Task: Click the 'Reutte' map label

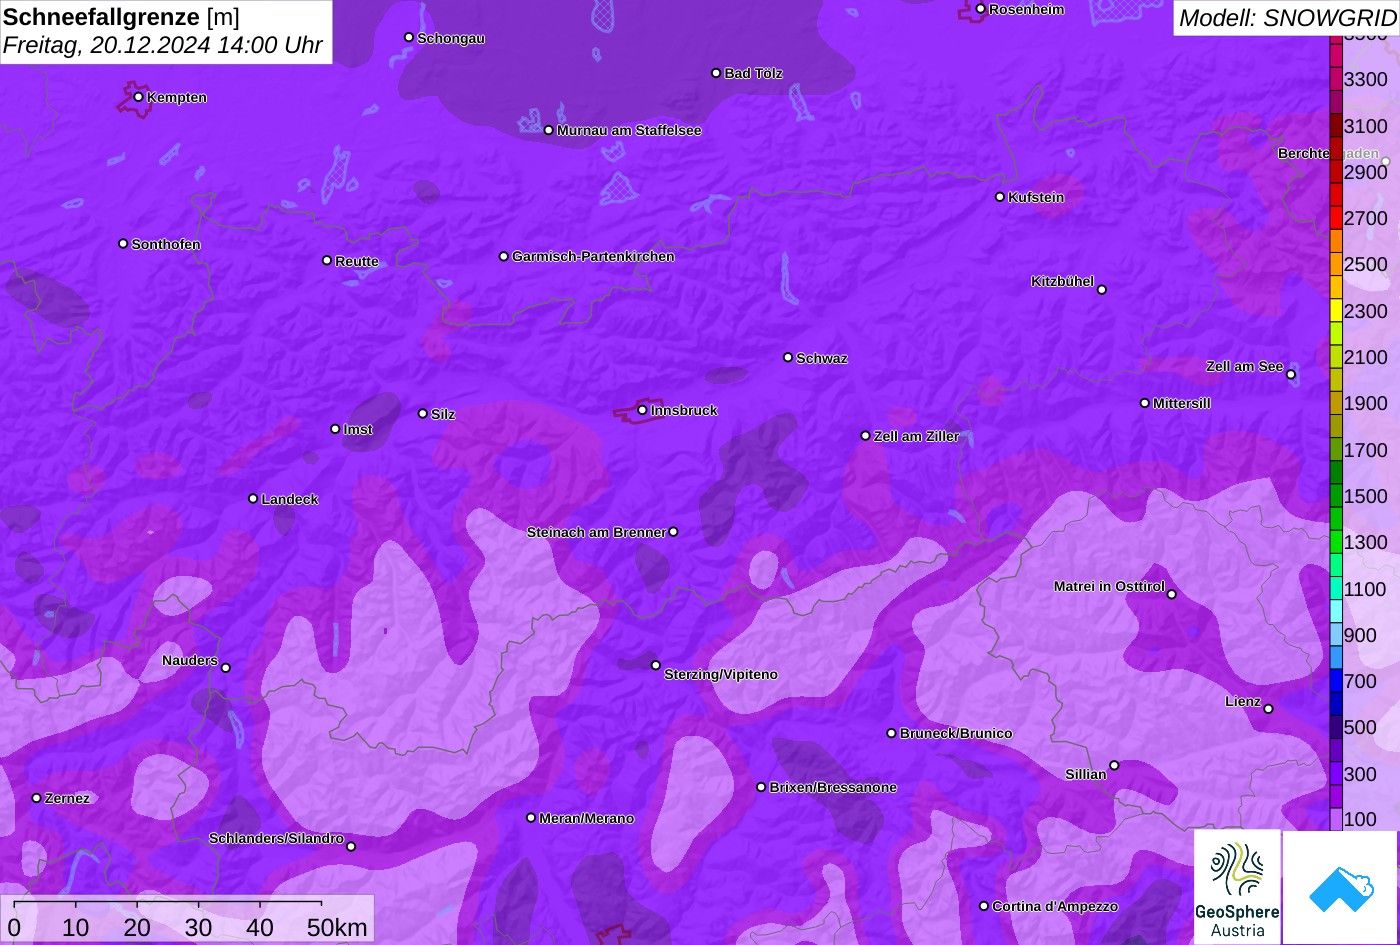Action: click(x=357, y=261)
